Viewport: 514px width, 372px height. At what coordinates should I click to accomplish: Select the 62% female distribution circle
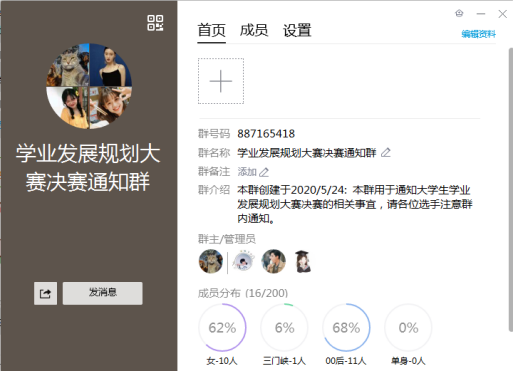[222, 327]
